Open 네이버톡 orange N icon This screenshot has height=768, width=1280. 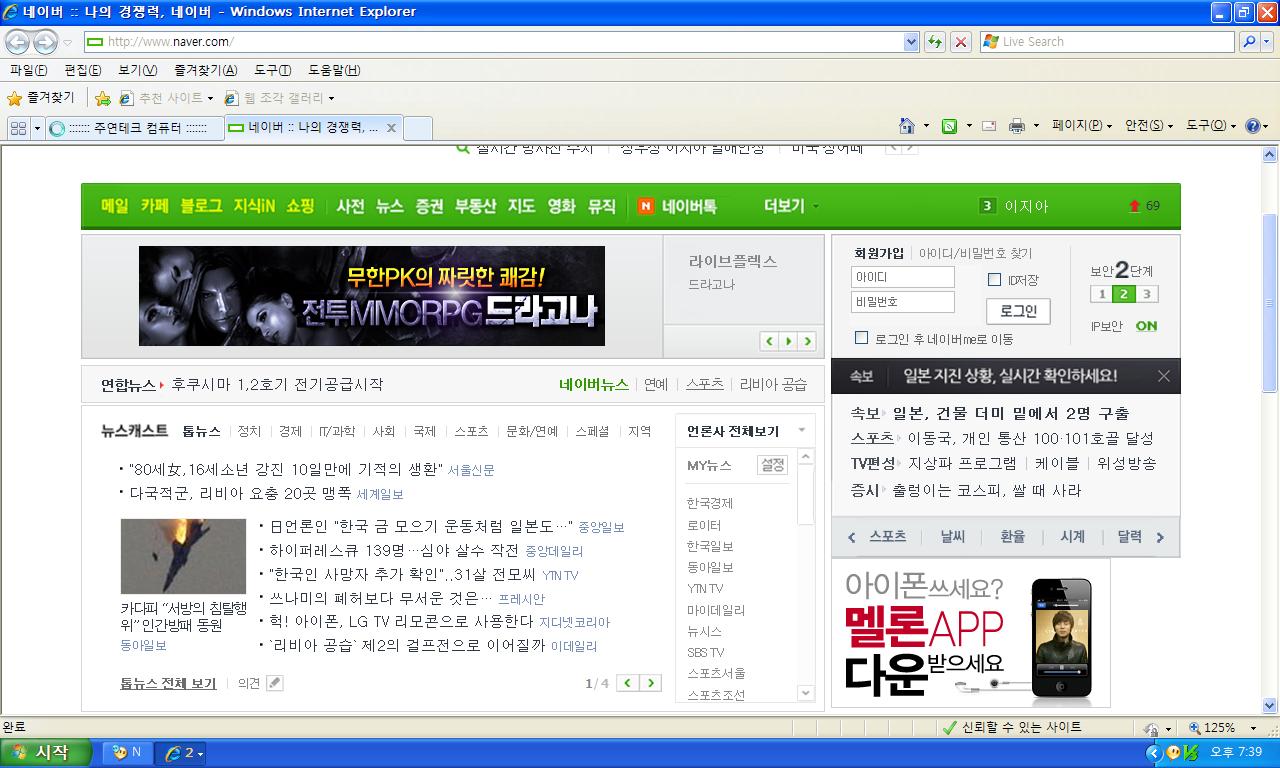click(x=646, y=206)
